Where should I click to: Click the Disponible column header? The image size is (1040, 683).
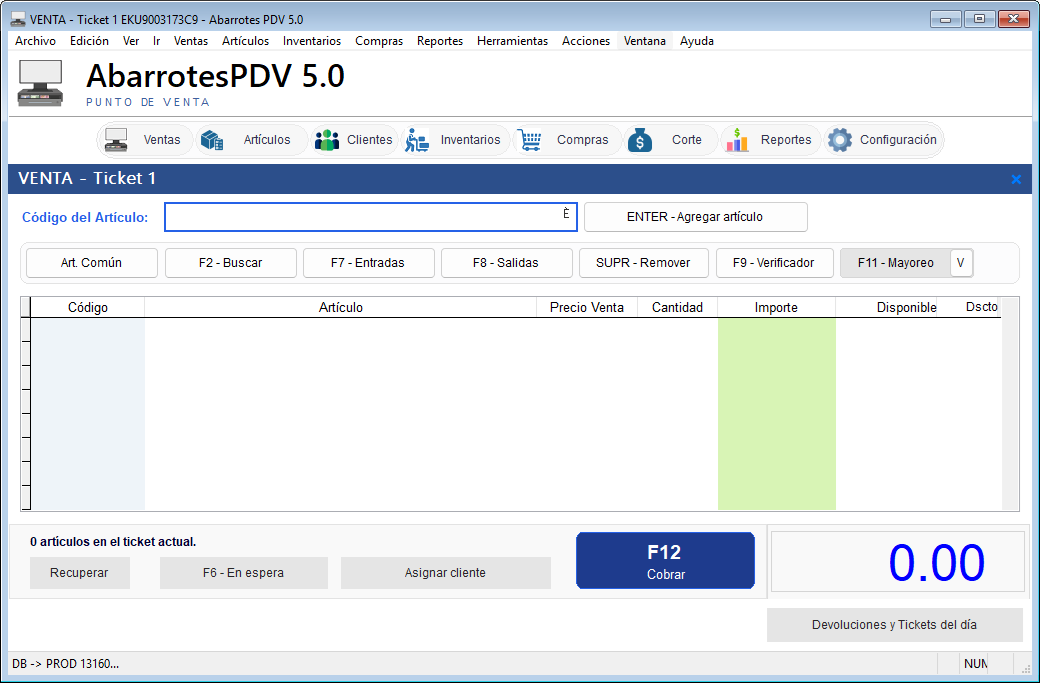tap(887, 308)
